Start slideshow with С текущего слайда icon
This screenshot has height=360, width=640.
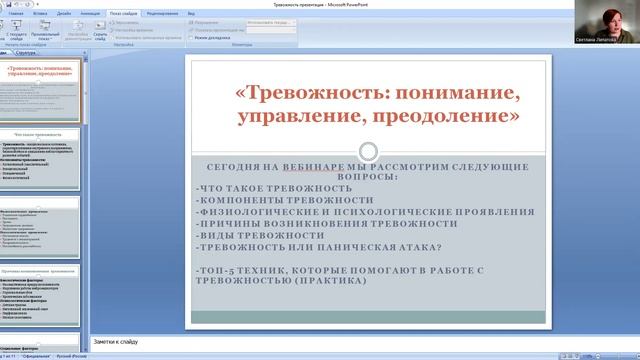coord(16,30)
